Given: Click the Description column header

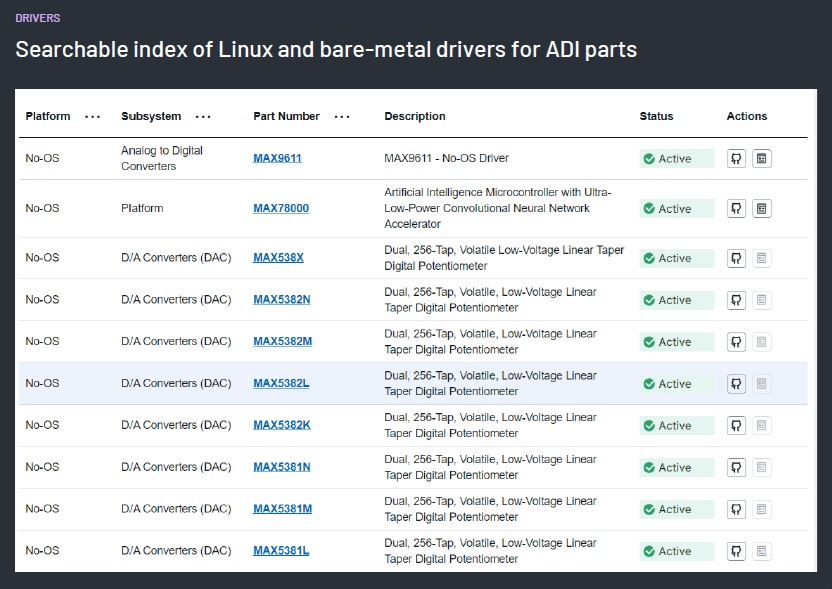Looking at the screenshot, I should coord(415,116).
